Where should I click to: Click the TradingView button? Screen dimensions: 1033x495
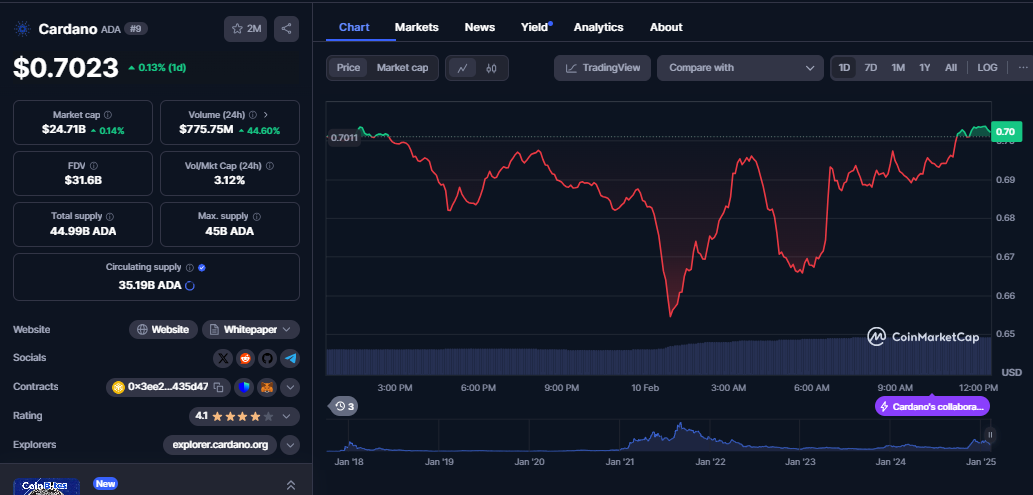click(x=603, y=68)
